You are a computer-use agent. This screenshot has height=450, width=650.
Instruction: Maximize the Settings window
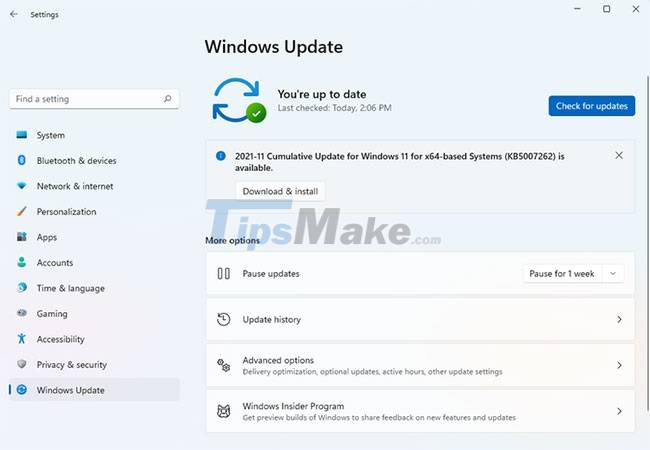coord(606,9)
